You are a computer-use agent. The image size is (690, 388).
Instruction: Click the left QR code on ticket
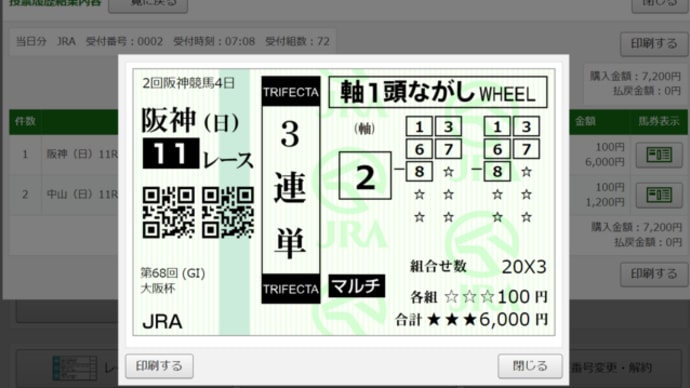point(169,212)
